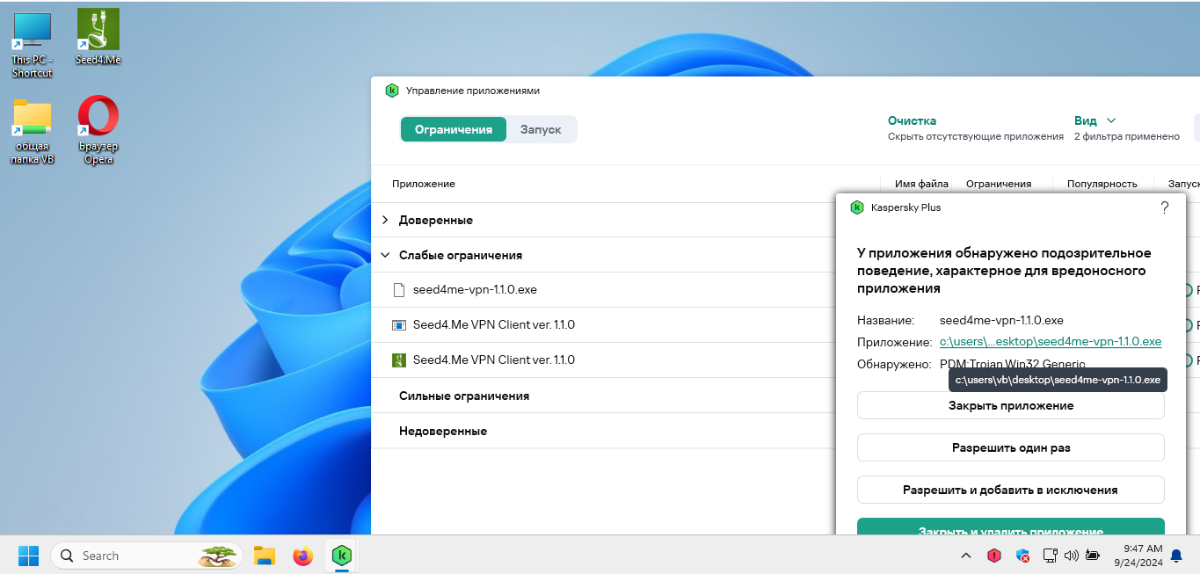Launch Firefox from the taskbar
The image size is (1200, 574).
click(303, 555)
